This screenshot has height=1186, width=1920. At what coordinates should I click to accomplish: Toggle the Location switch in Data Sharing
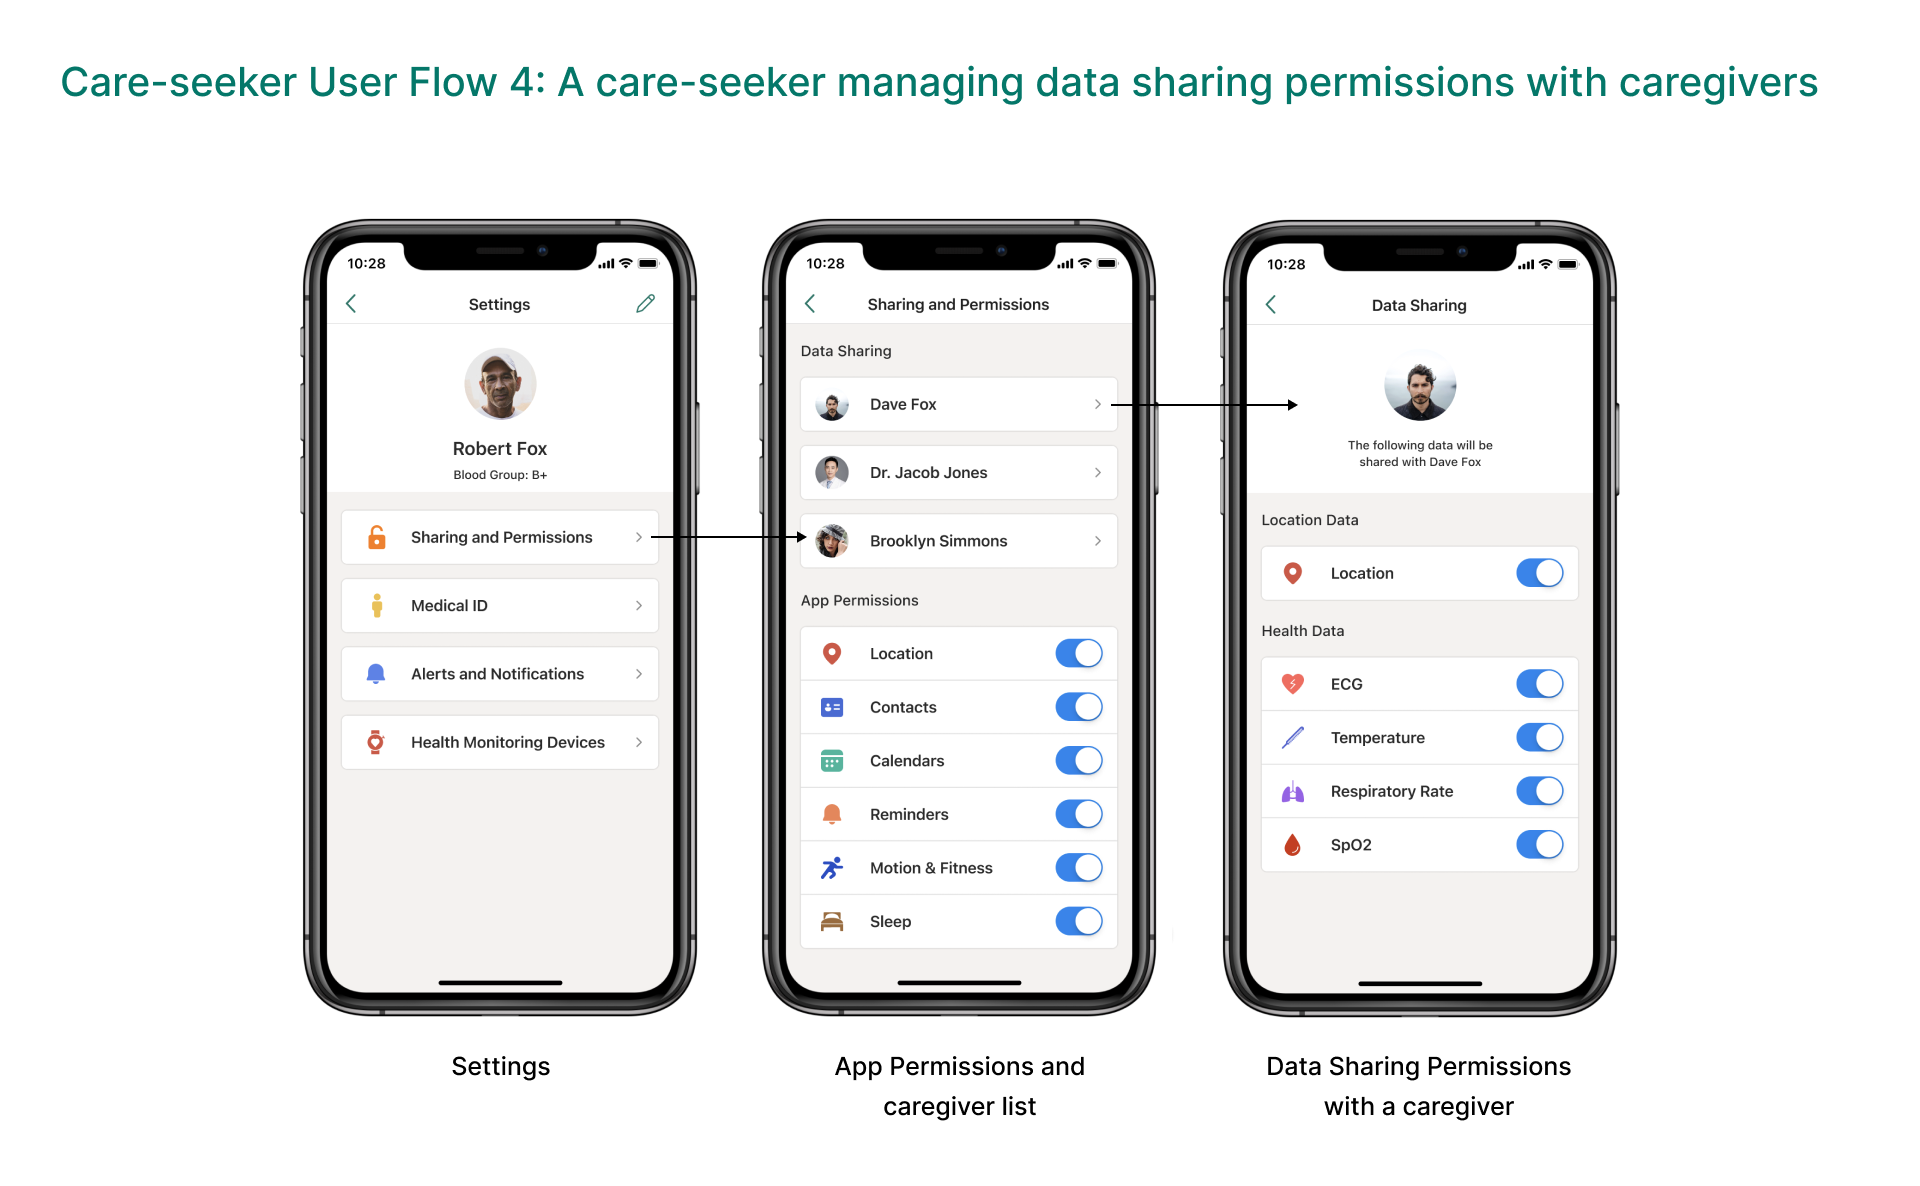(x=1539, y=574)
